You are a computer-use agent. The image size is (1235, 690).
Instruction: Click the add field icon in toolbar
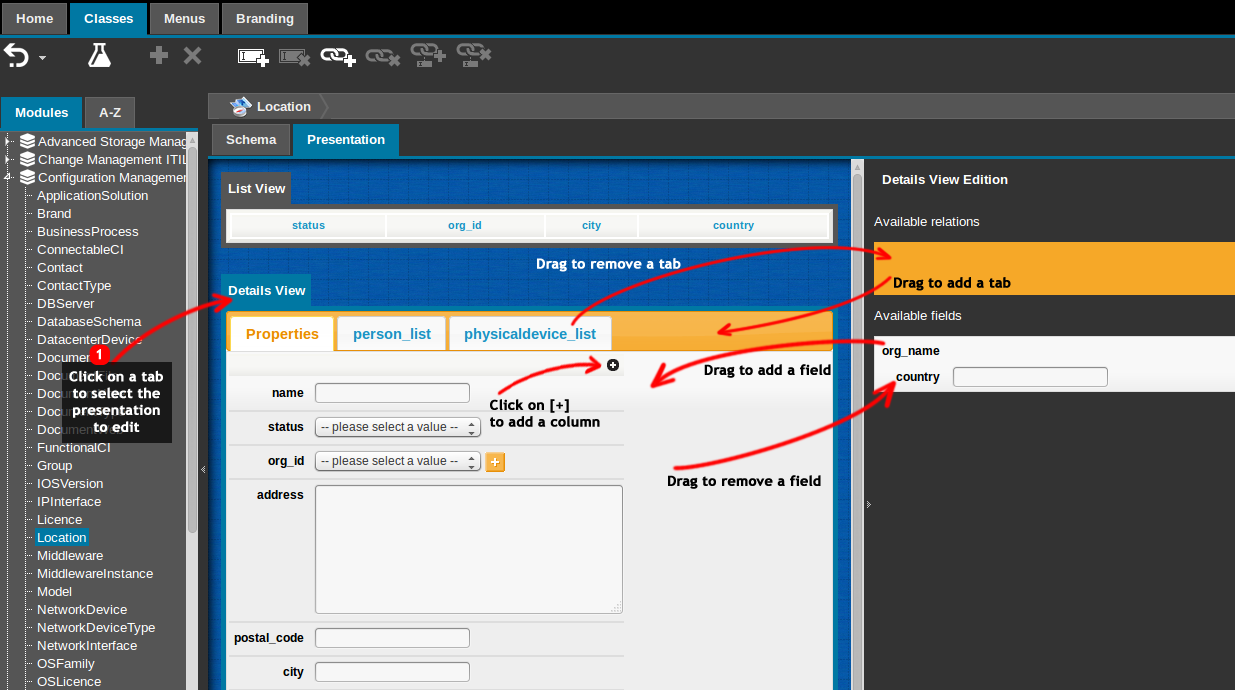(x=253, y=56)
